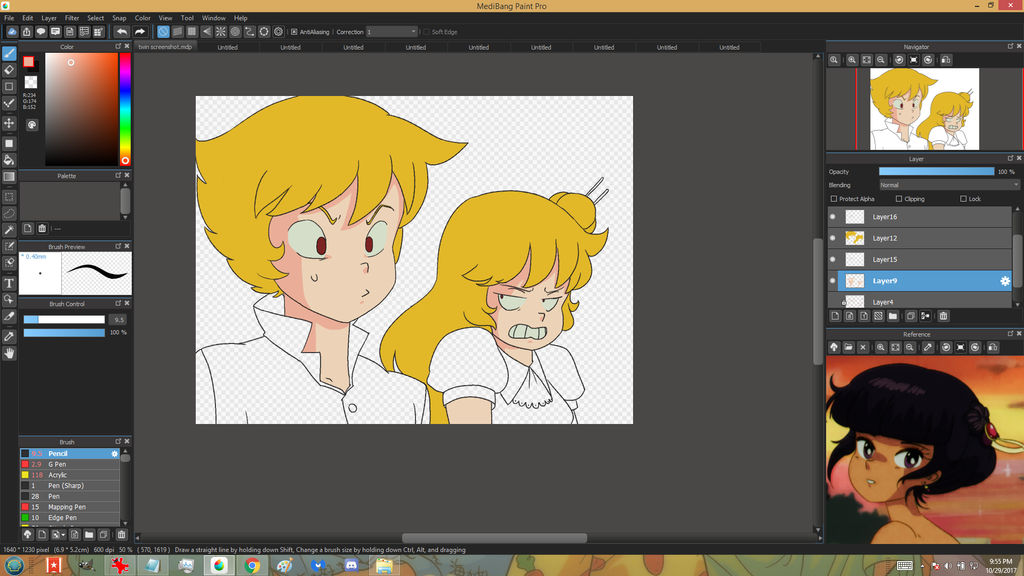
Task: Pick color eyedropper in Reference panel
Action: pos(928,347)
